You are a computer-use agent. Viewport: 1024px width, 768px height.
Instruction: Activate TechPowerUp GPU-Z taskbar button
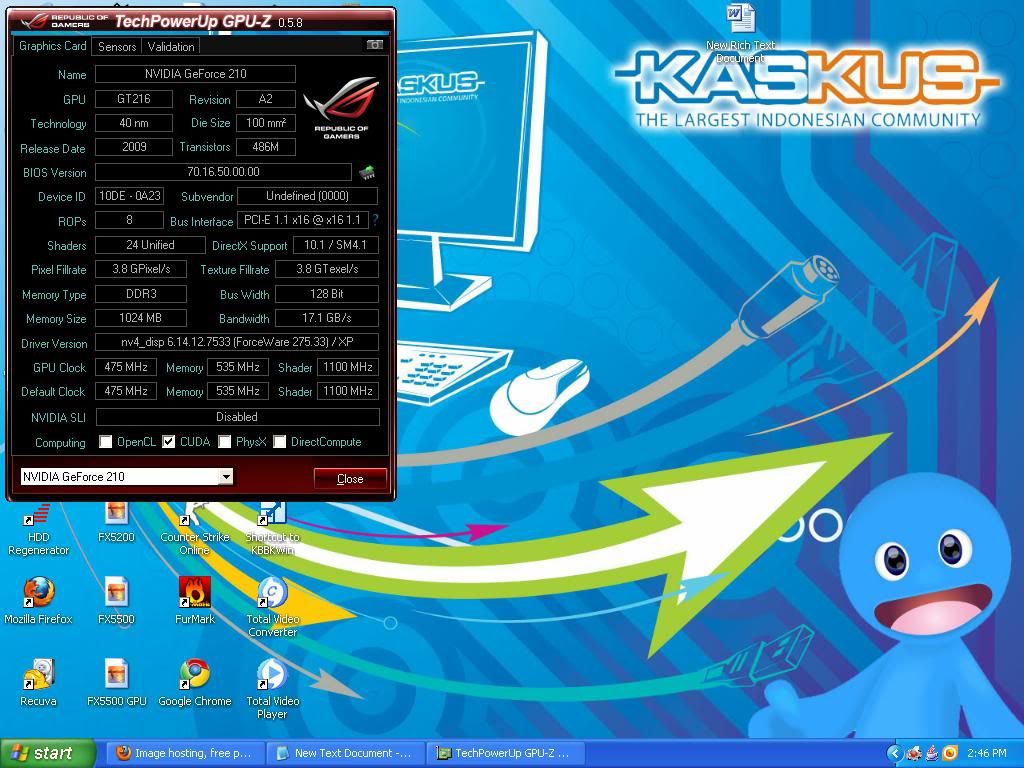pyautogui.click(x=505, y=754)
